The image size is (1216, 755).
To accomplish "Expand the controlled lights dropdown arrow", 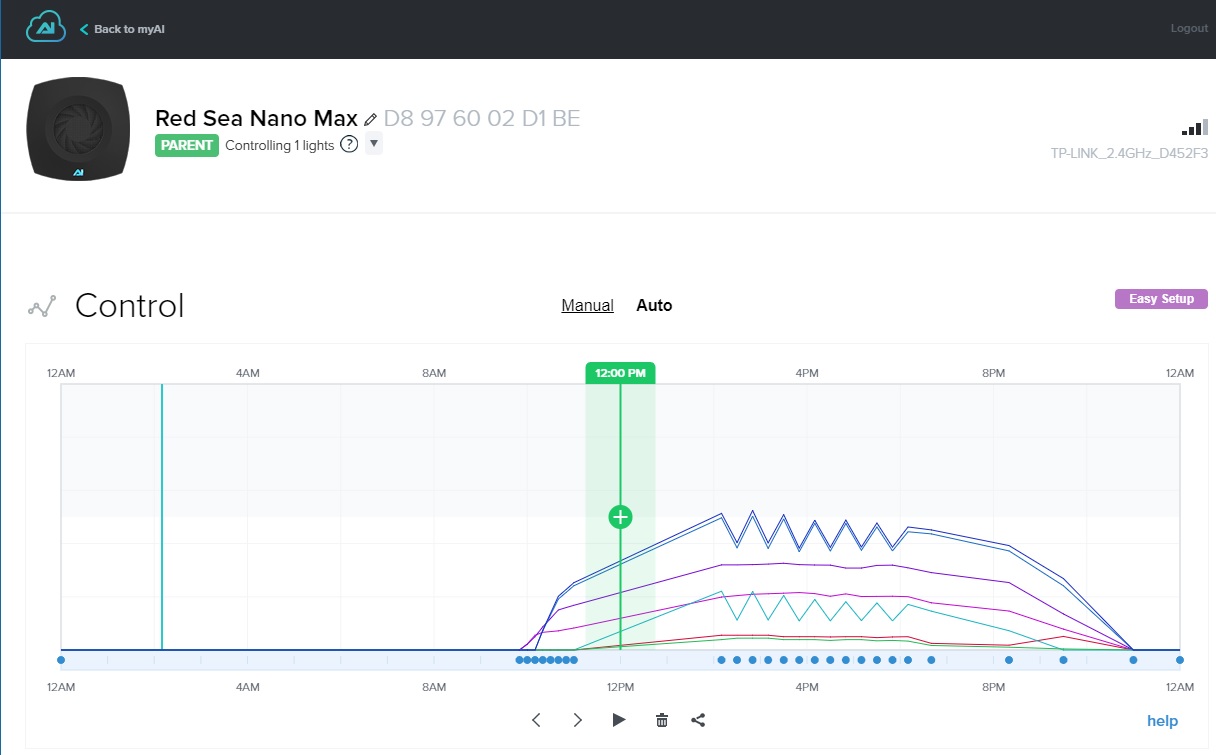I will (374, 143).
